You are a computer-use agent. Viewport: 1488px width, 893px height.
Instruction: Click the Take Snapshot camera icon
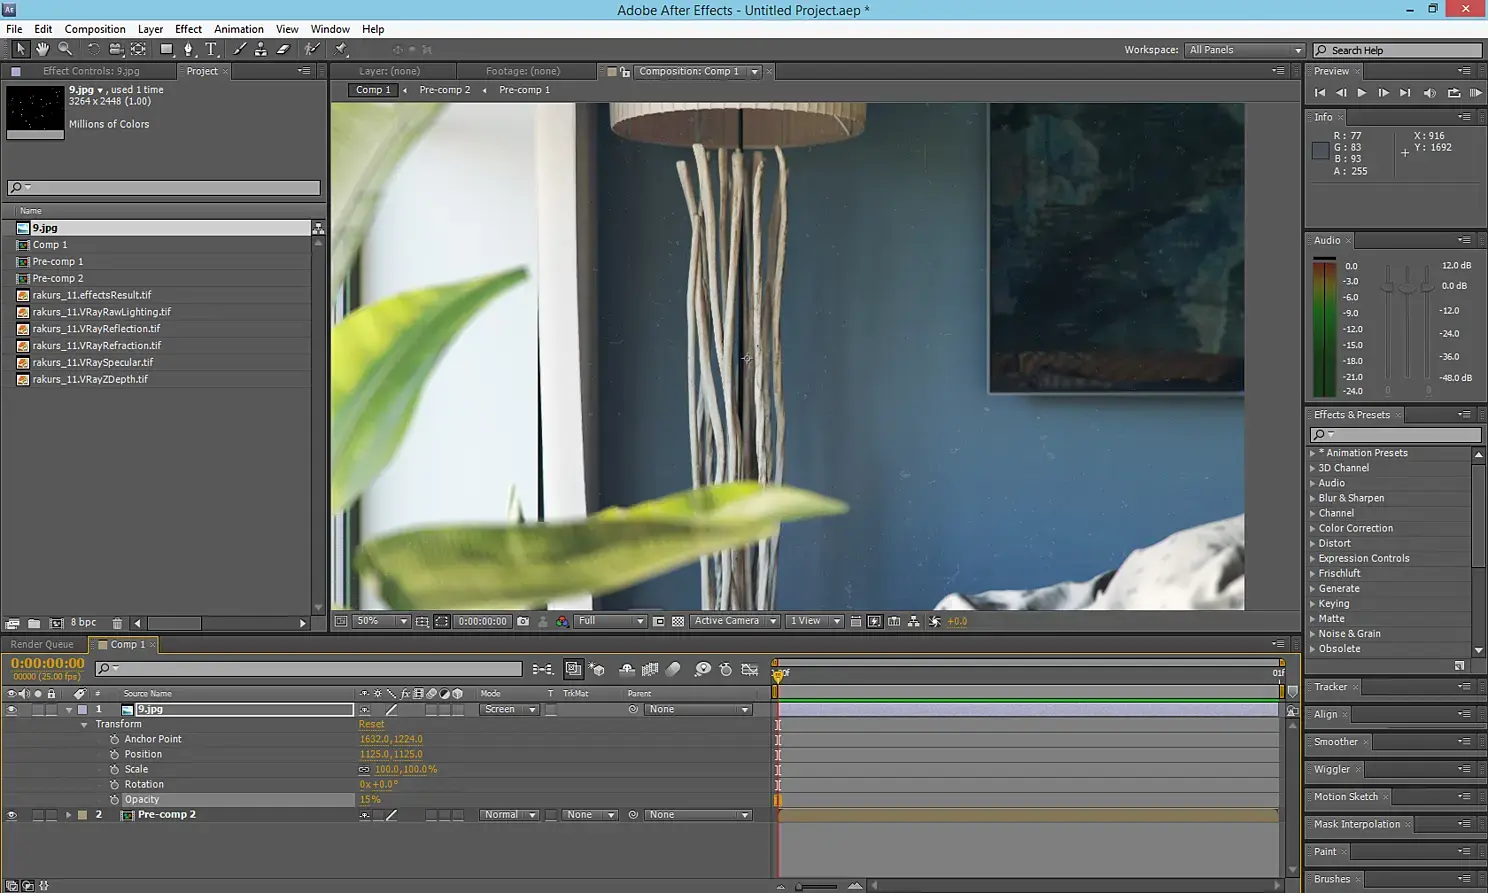click(x=523, y=621)
